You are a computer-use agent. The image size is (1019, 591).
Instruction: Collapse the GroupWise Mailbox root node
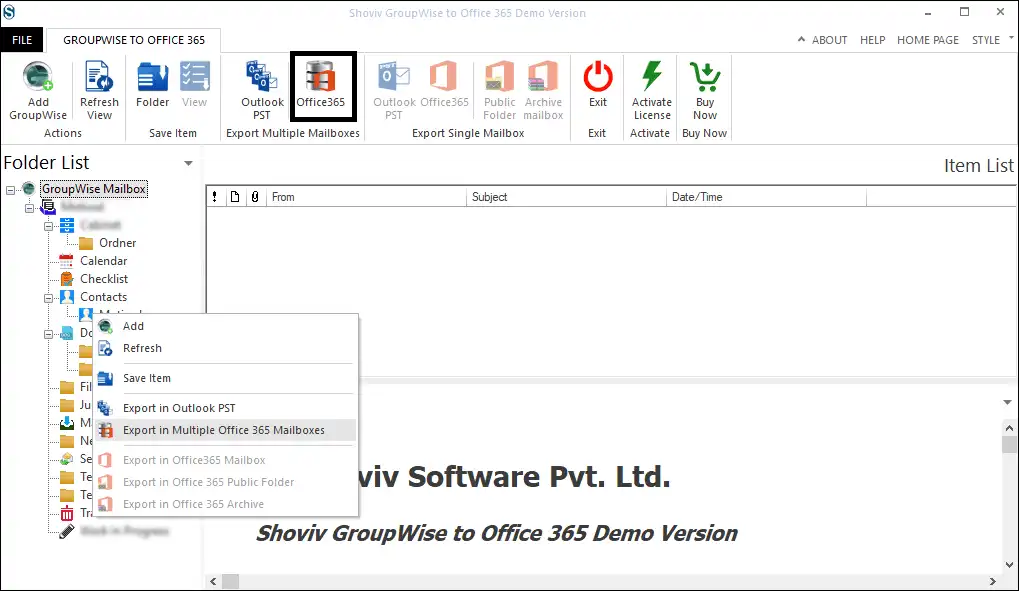pos(10,190)
